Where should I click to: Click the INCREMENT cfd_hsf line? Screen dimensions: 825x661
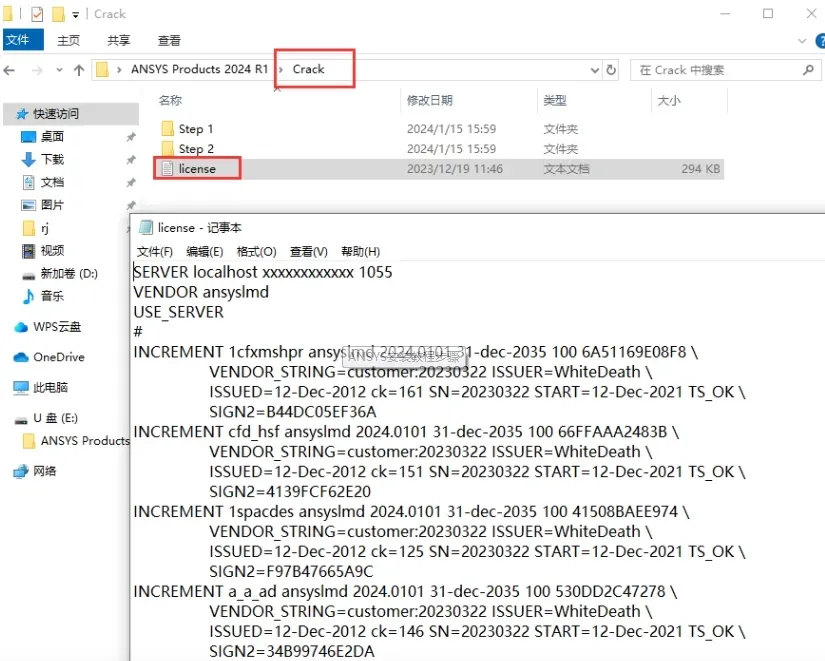(406, 432)
